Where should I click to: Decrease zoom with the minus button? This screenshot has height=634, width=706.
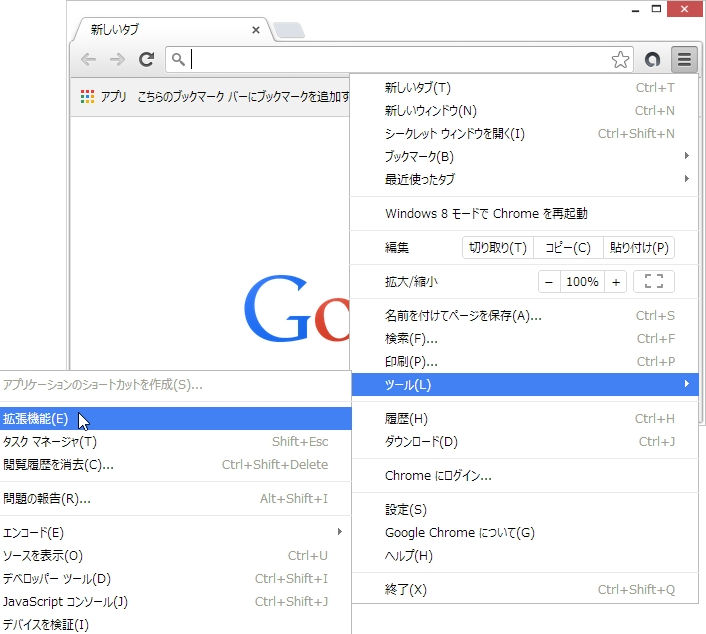point(549,282)
